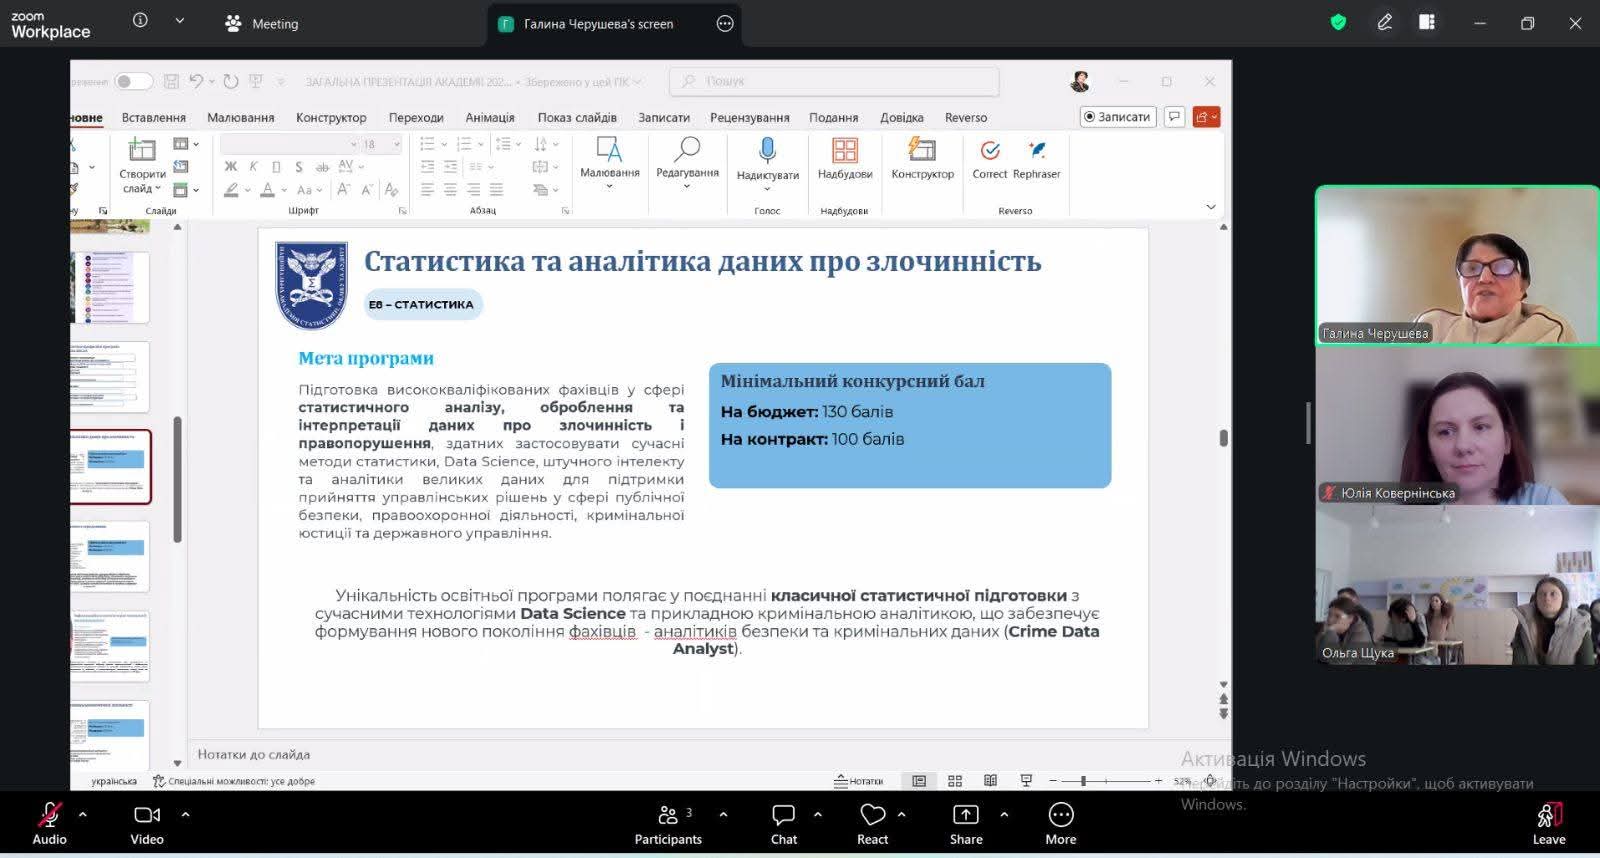
Task: Open the Drawing (Малювання) shapes icon
Action: [x=609, y=150]
